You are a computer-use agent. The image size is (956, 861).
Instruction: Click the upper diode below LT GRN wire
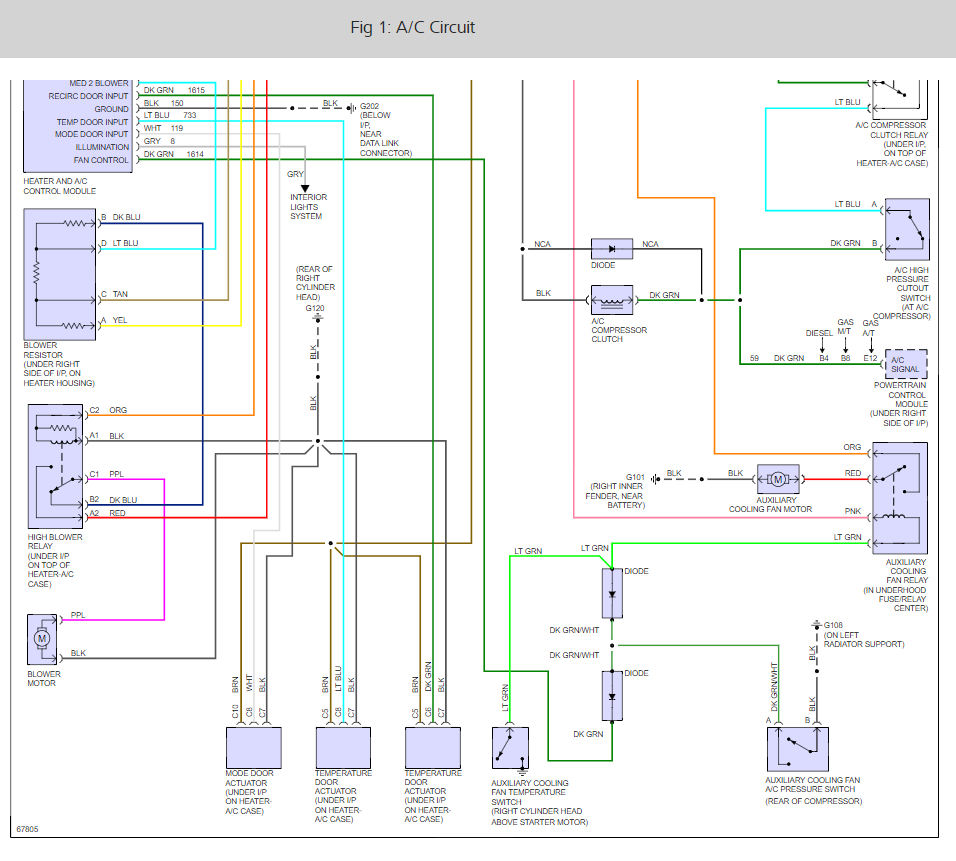pyautogui.click(x=612, y=593)
